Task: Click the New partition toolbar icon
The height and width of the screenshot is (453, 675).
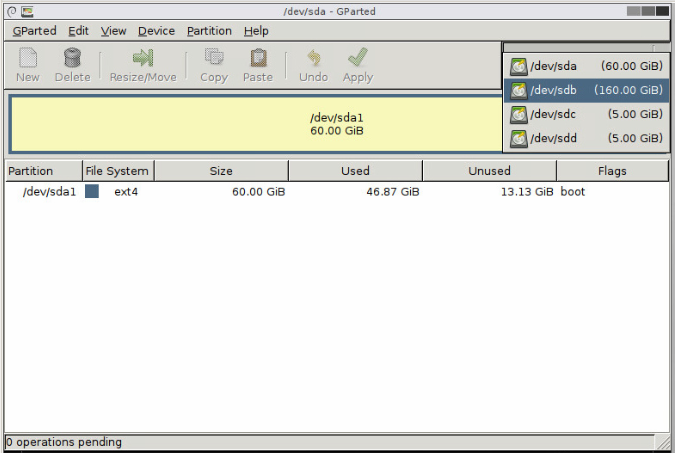Action: (28, 59)
